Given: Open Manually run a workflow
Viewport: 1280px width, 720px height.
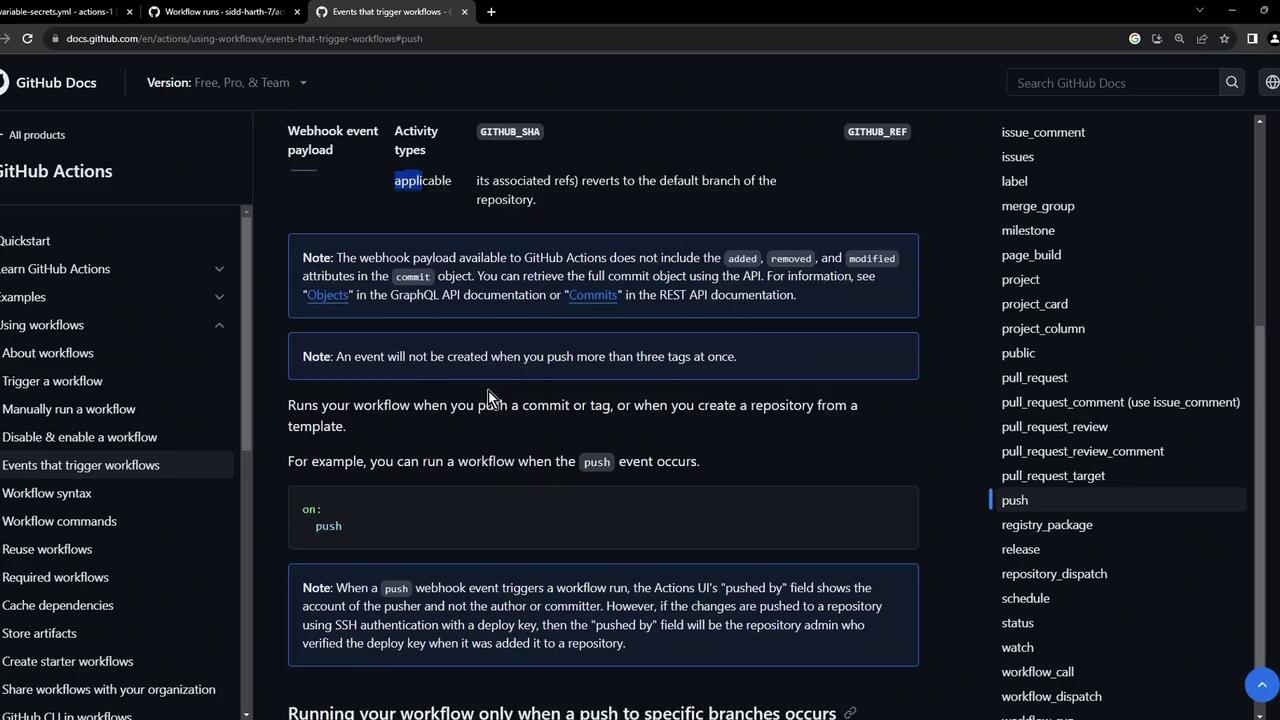Looking at the screenshot, I should coord(69,409).
